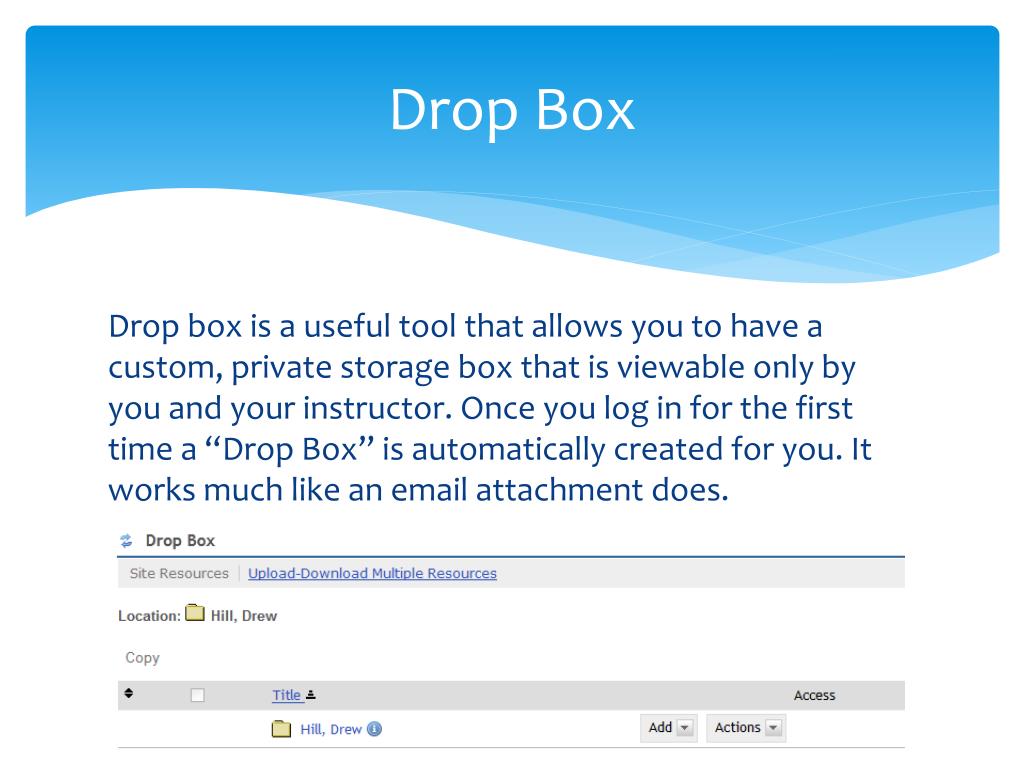Open the Actions dropdown for Hill, Drew
Screen dimensions: 1024x768
(x=746, y=728)
